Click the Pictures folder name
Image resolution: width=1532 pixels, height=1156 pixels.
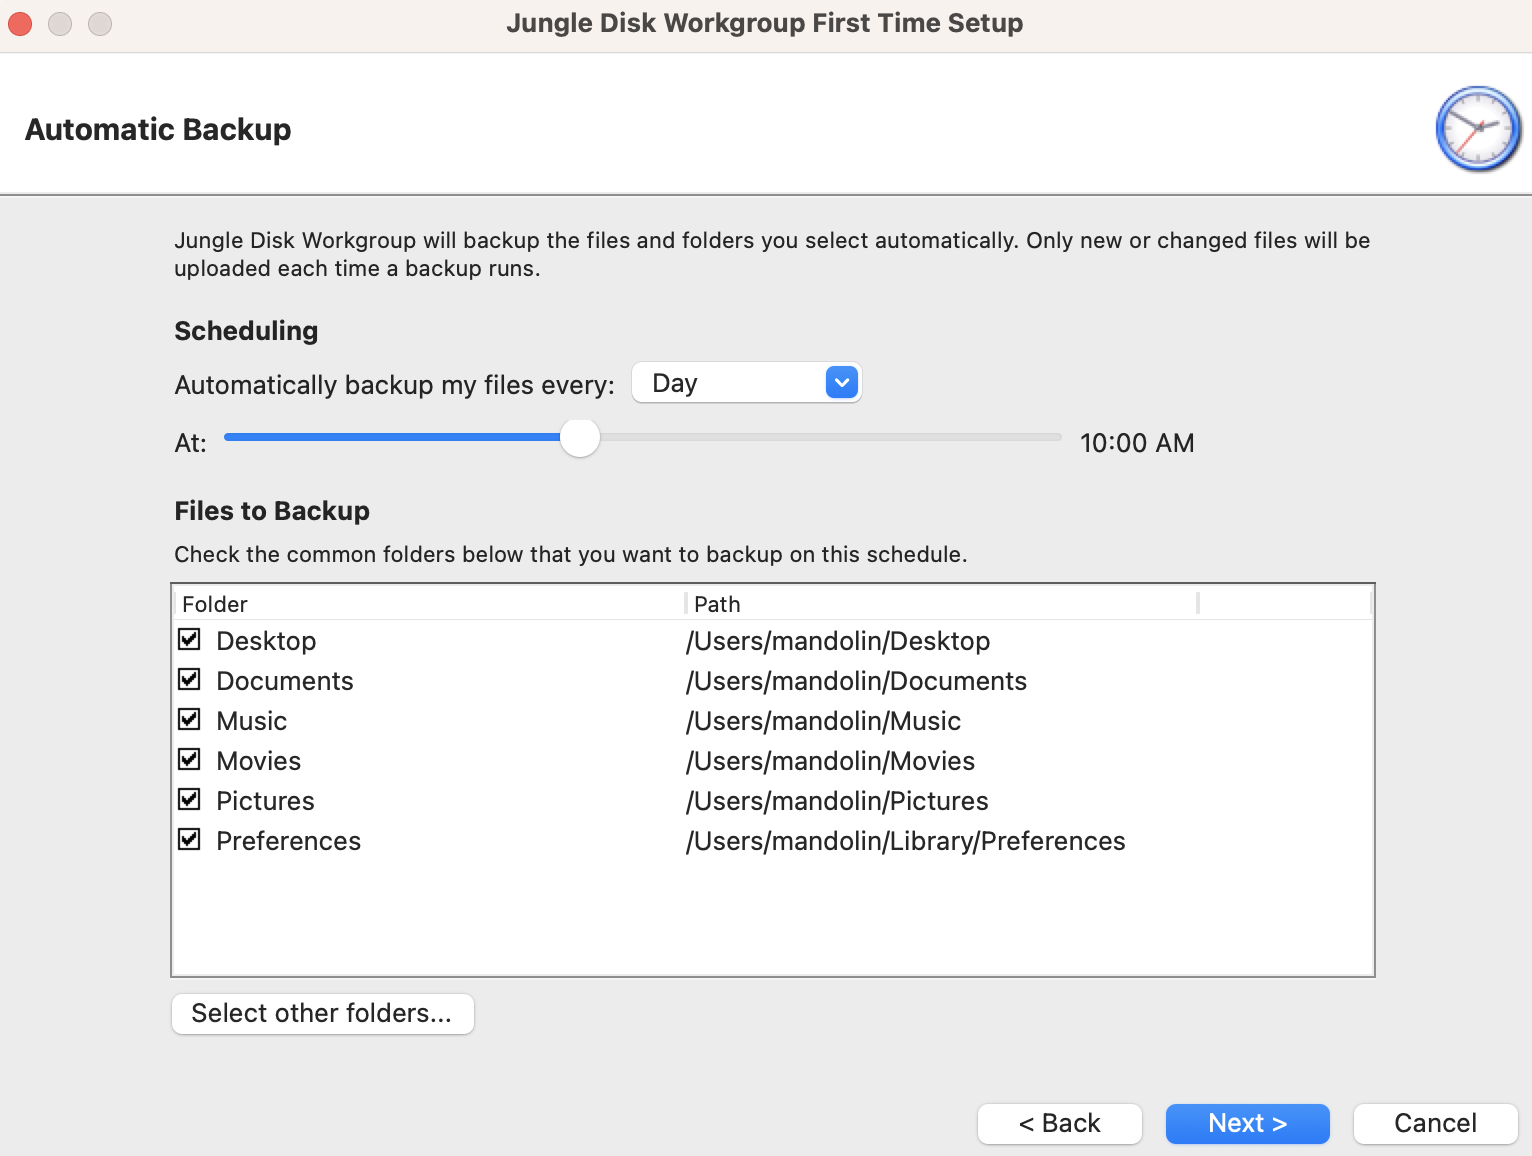coord(265,801)
